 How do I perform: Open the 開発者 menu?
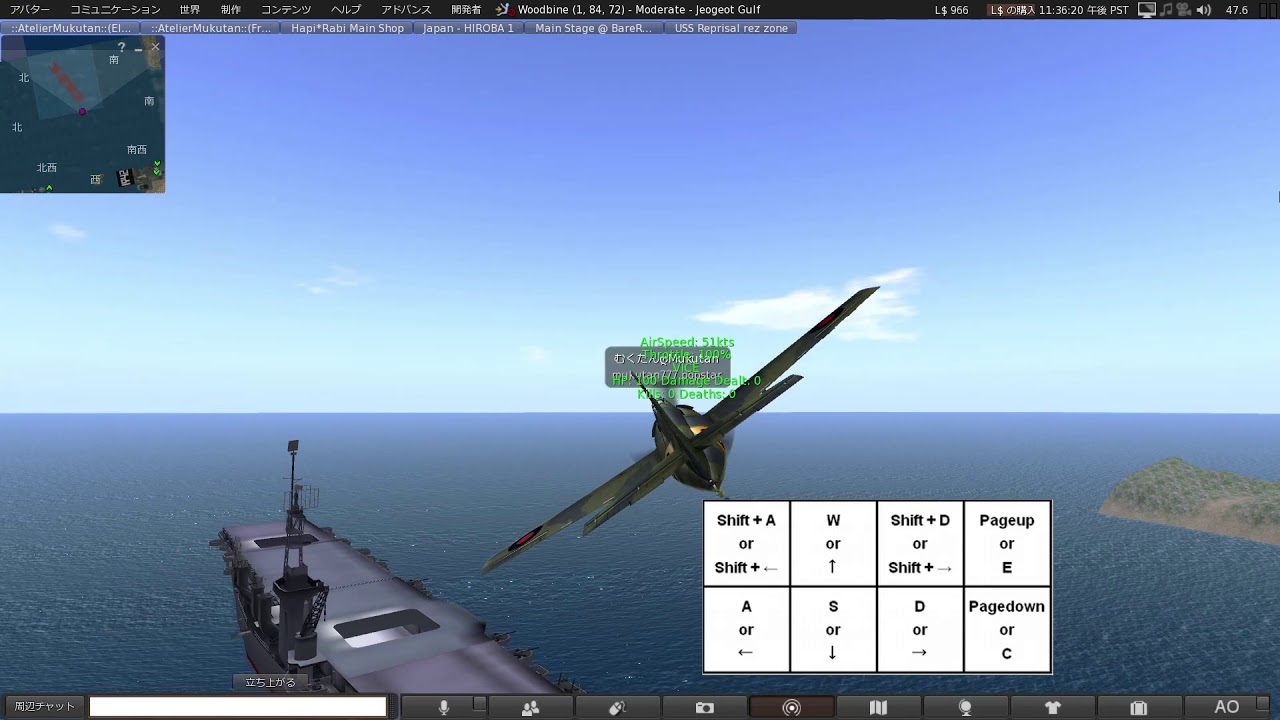466,10
